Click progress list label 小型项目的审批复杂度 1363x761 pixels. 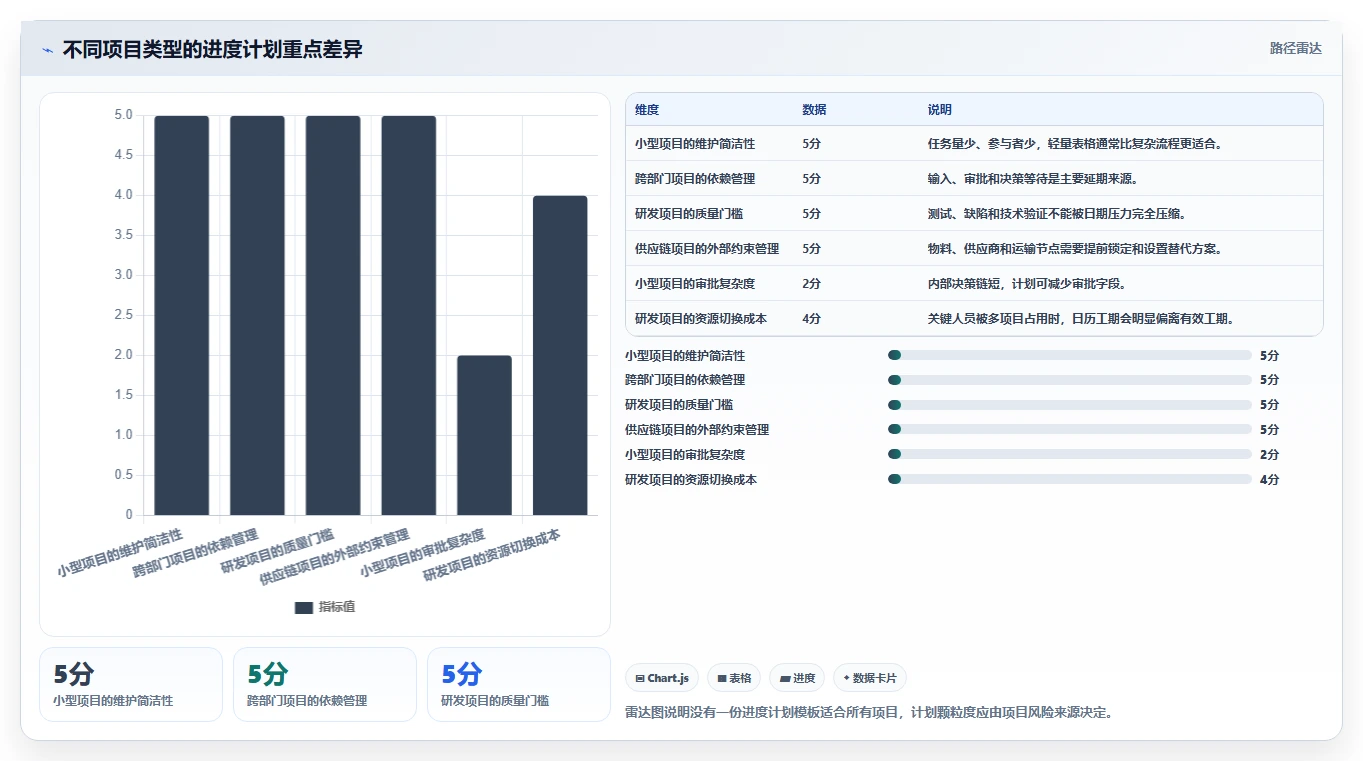click(685, 455)
